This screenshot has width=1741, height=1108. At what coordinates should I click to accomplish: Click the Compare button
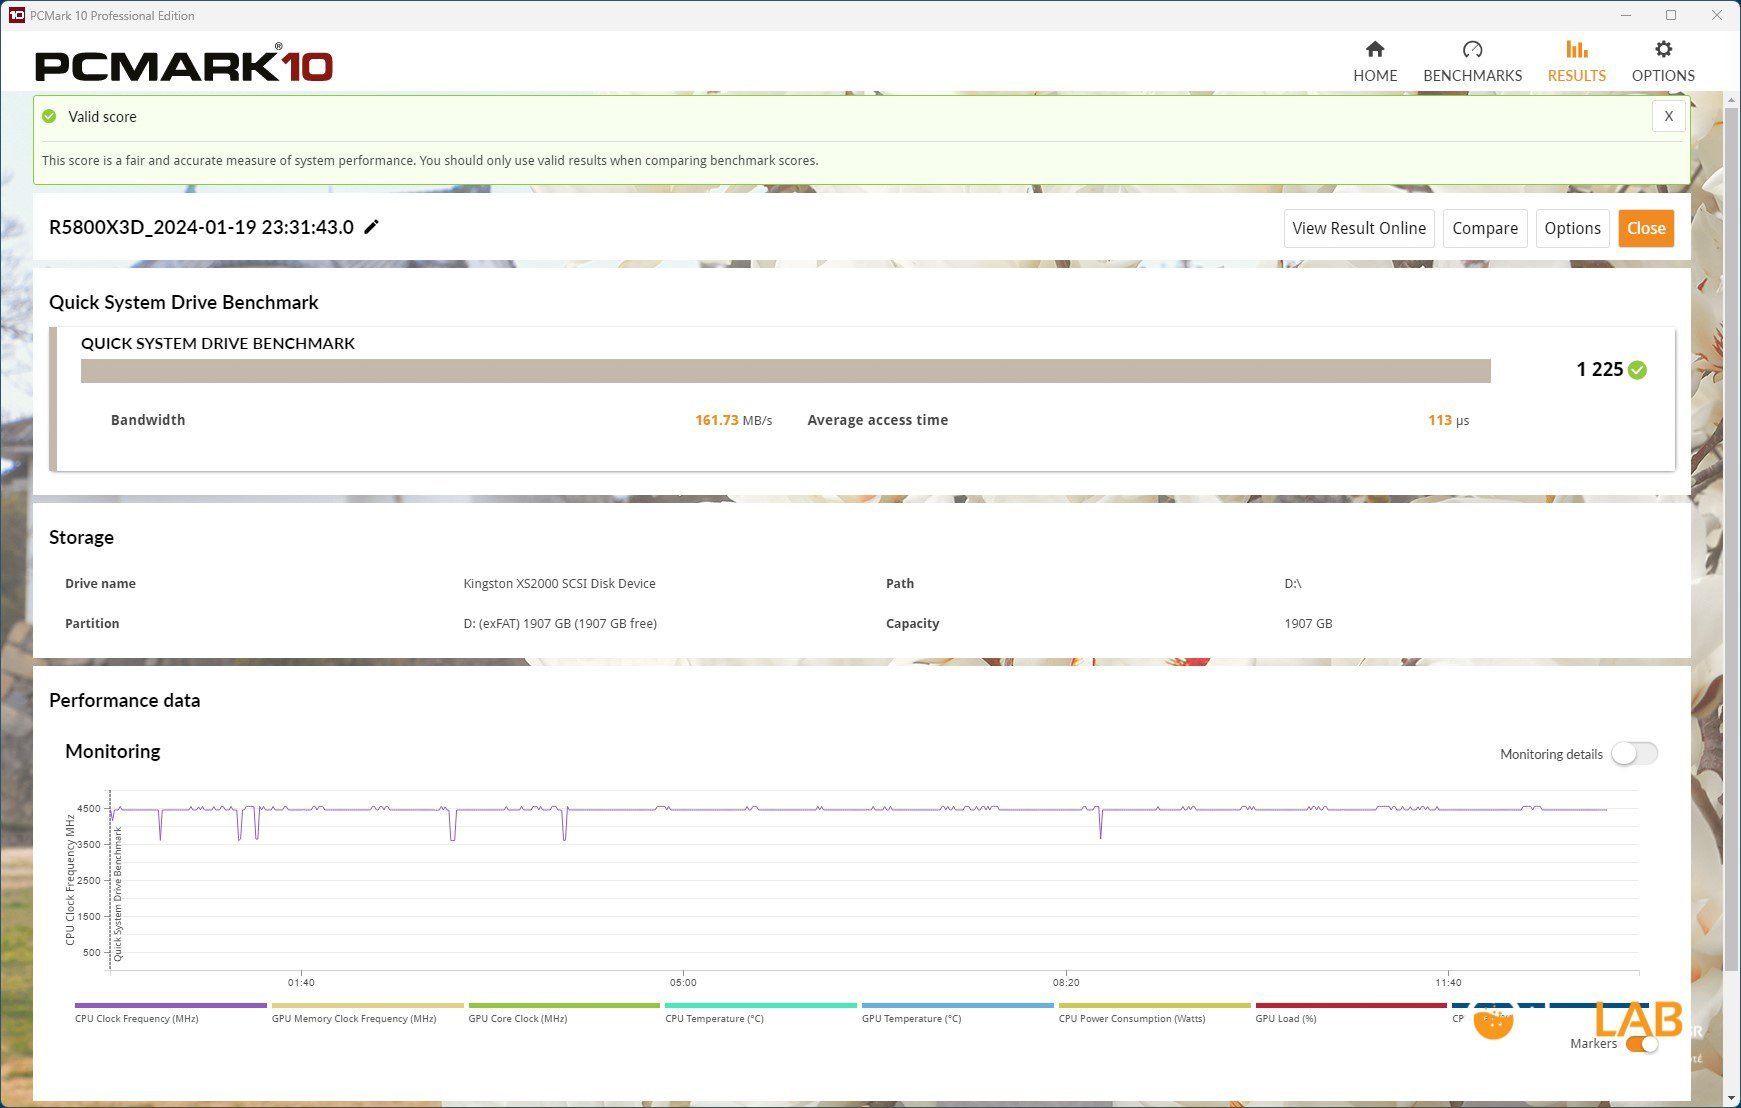point(1485,228)
